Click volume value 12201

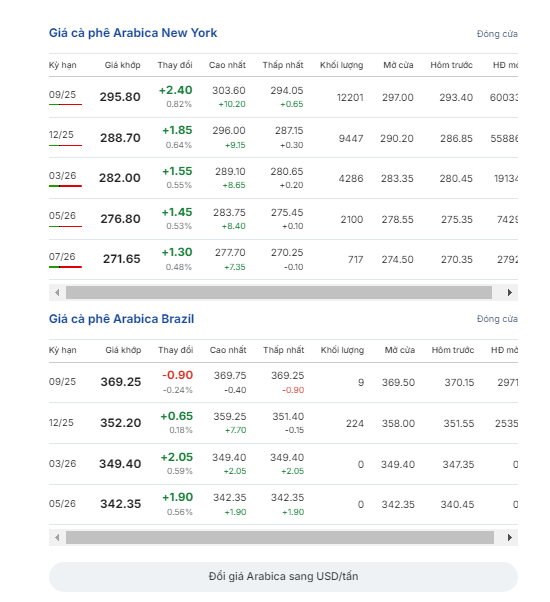click(x=350, y=98)
